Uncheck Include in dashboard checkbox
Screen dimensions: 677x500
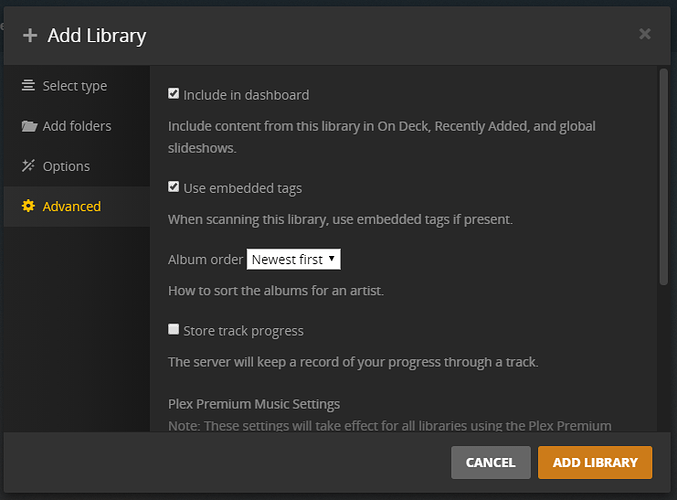[x=174, y=94]
